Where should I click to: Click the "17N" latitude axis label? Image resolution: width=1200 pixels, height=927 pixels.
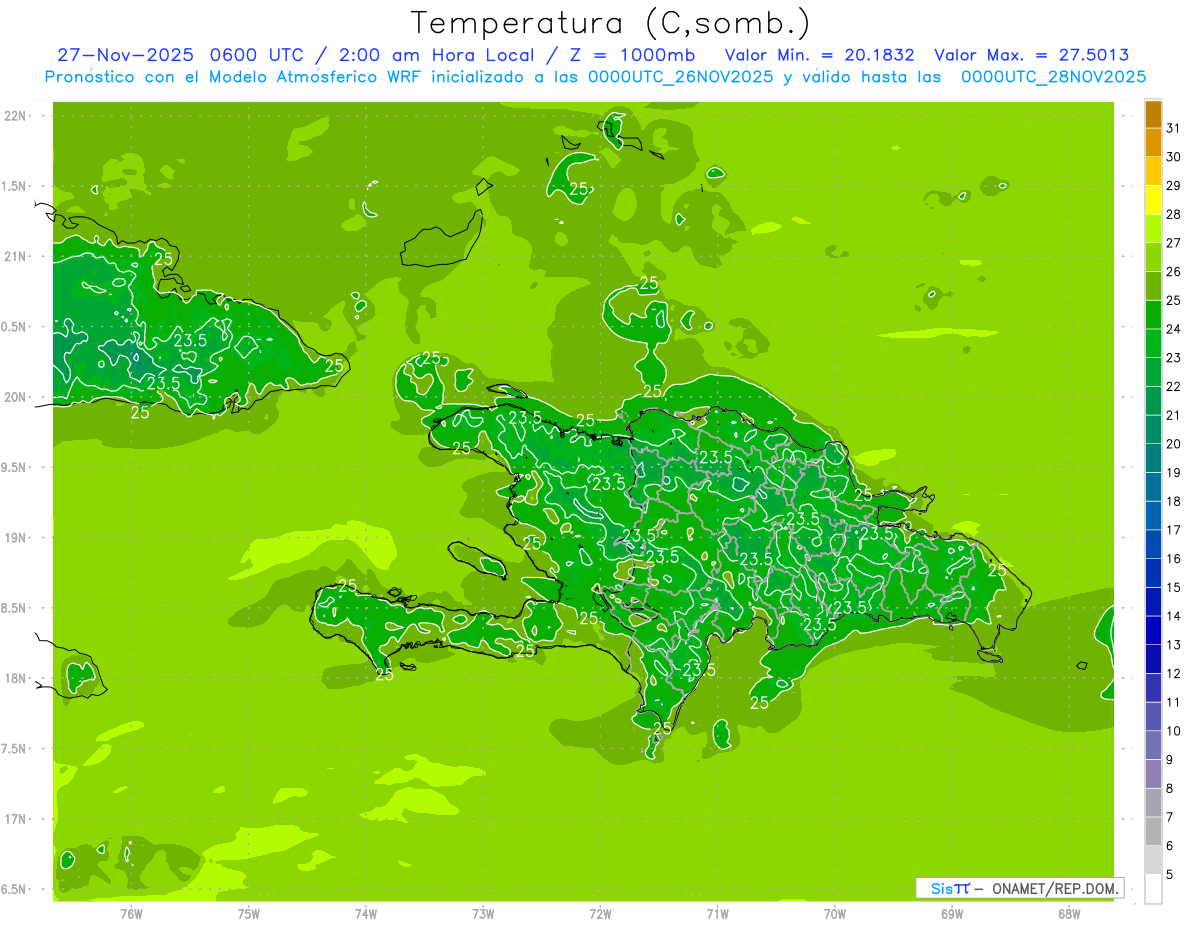tap(15, 819)
